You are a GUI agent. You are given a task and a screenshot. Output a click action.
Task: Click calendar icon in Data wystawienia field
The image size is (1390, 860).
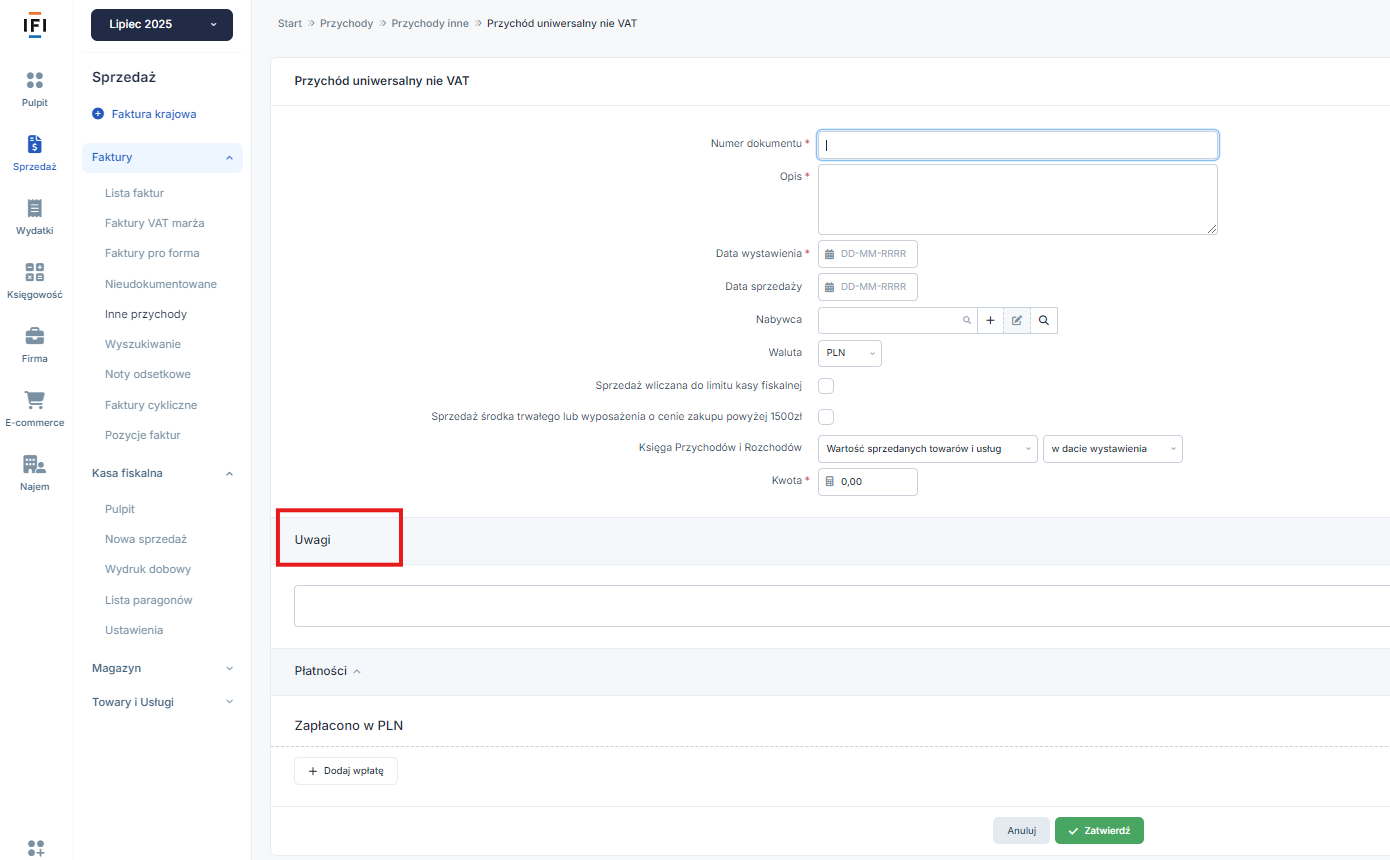[829, 254]
